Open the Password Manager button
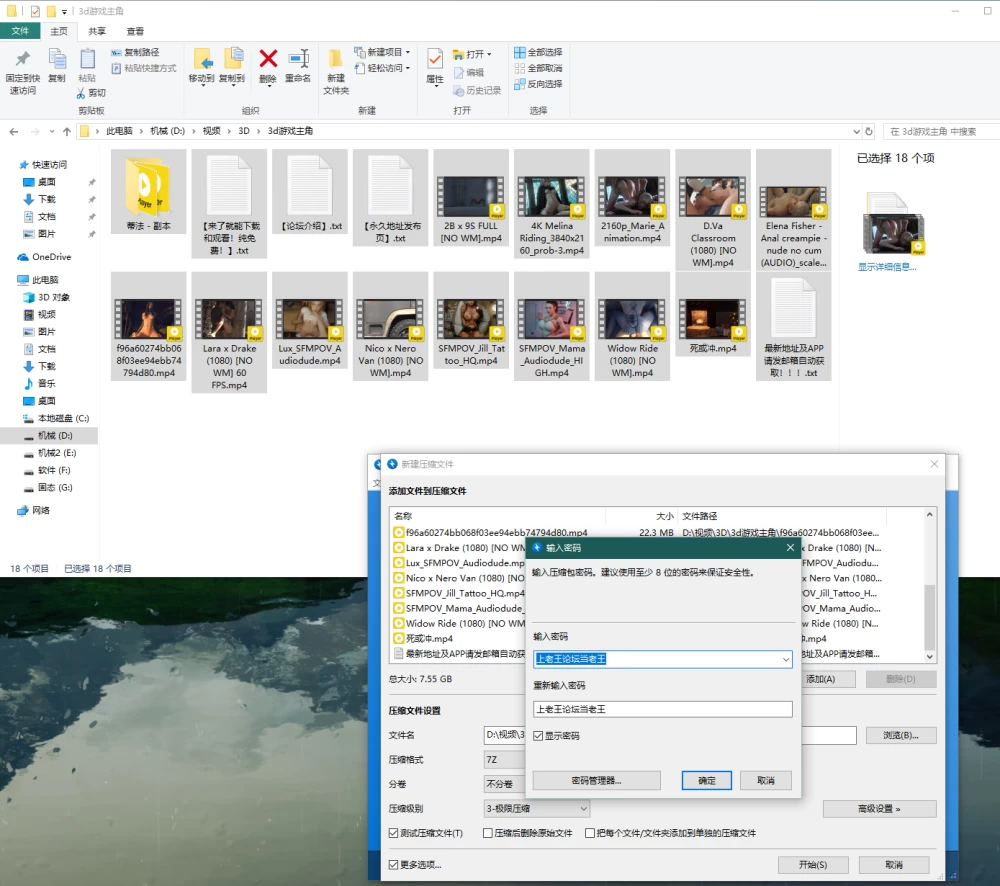The height and width of the screenshot is (886, 1000). 596,781
